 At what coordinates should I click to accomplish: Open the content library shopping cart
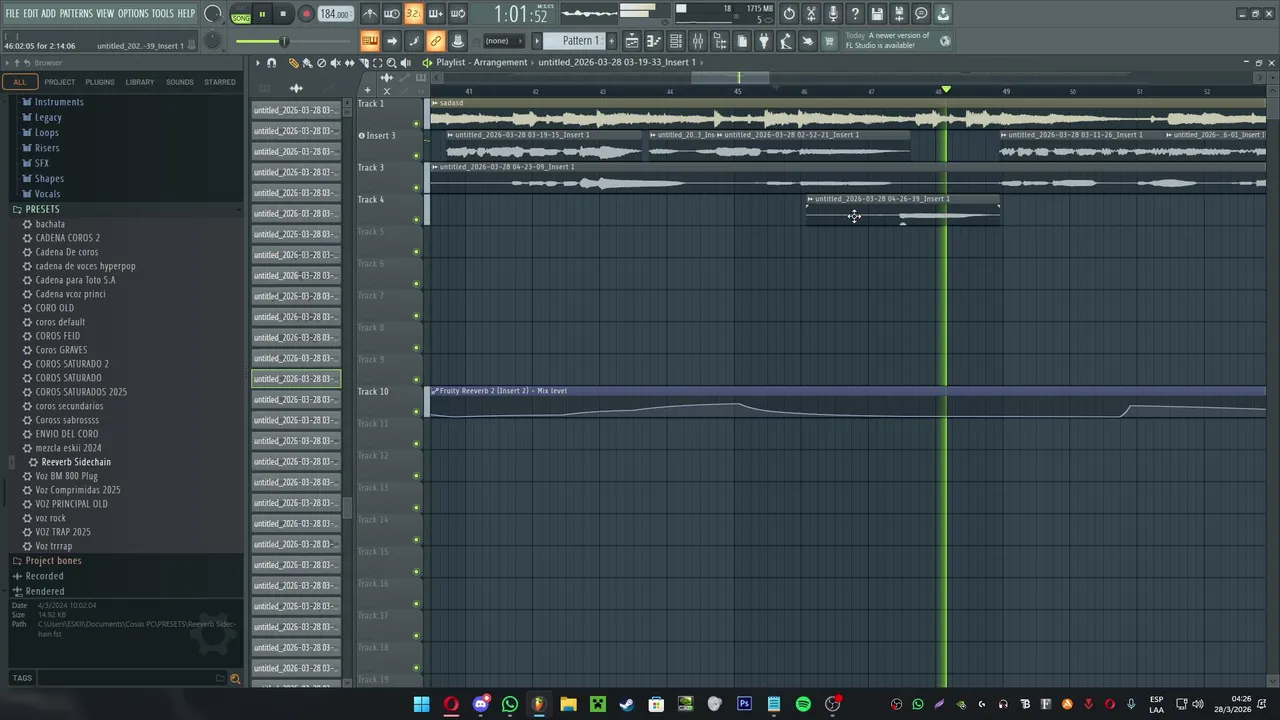(x=828, y=41)
